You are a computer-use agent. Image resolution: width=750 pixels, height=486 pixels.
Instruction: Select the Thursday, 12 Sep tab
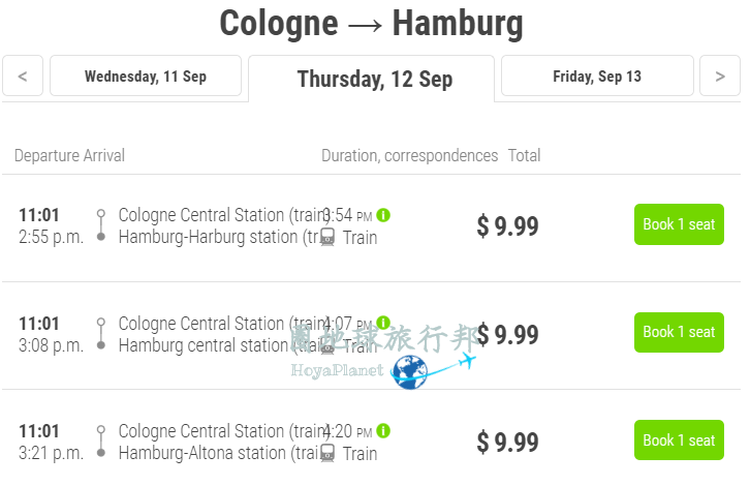tap(371, 79)
